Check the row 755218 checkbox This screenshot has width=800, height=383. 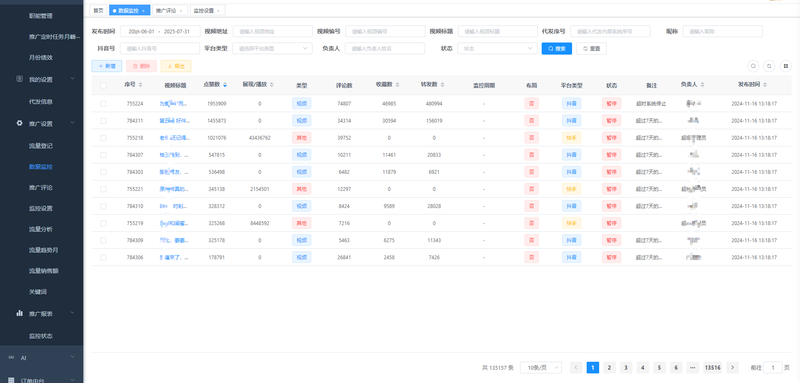(103, 138)
